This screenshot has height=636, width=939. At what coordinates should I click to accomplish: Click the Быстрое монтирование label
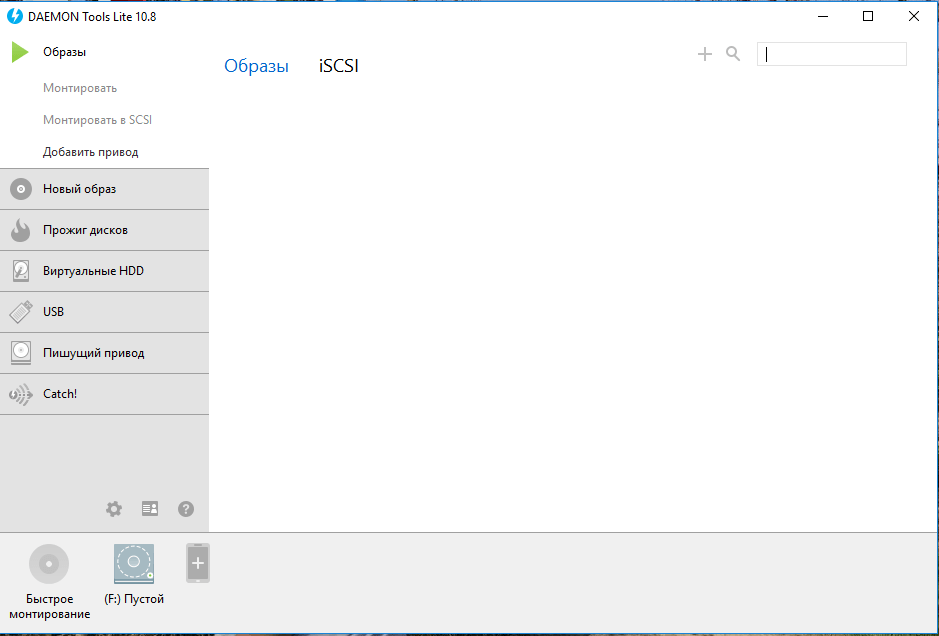[50, 607]
